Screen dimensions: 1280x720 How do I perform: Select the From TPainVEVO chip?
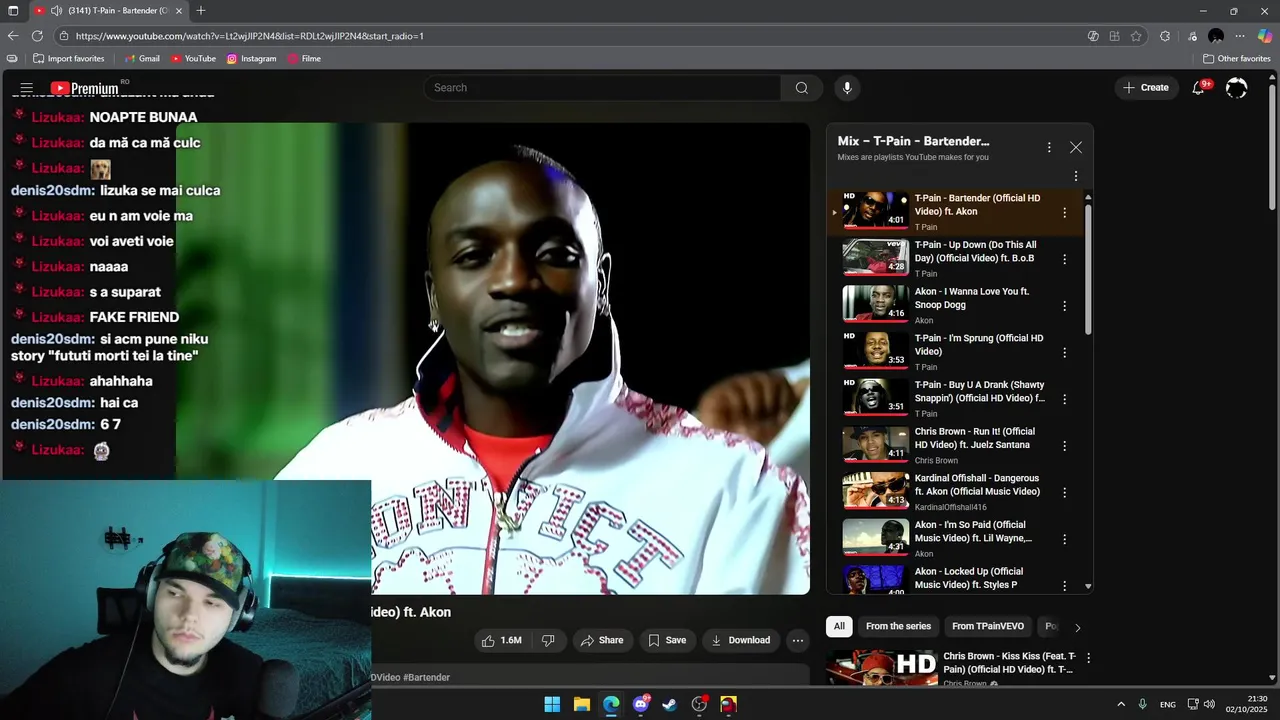[x=988, y=626]
